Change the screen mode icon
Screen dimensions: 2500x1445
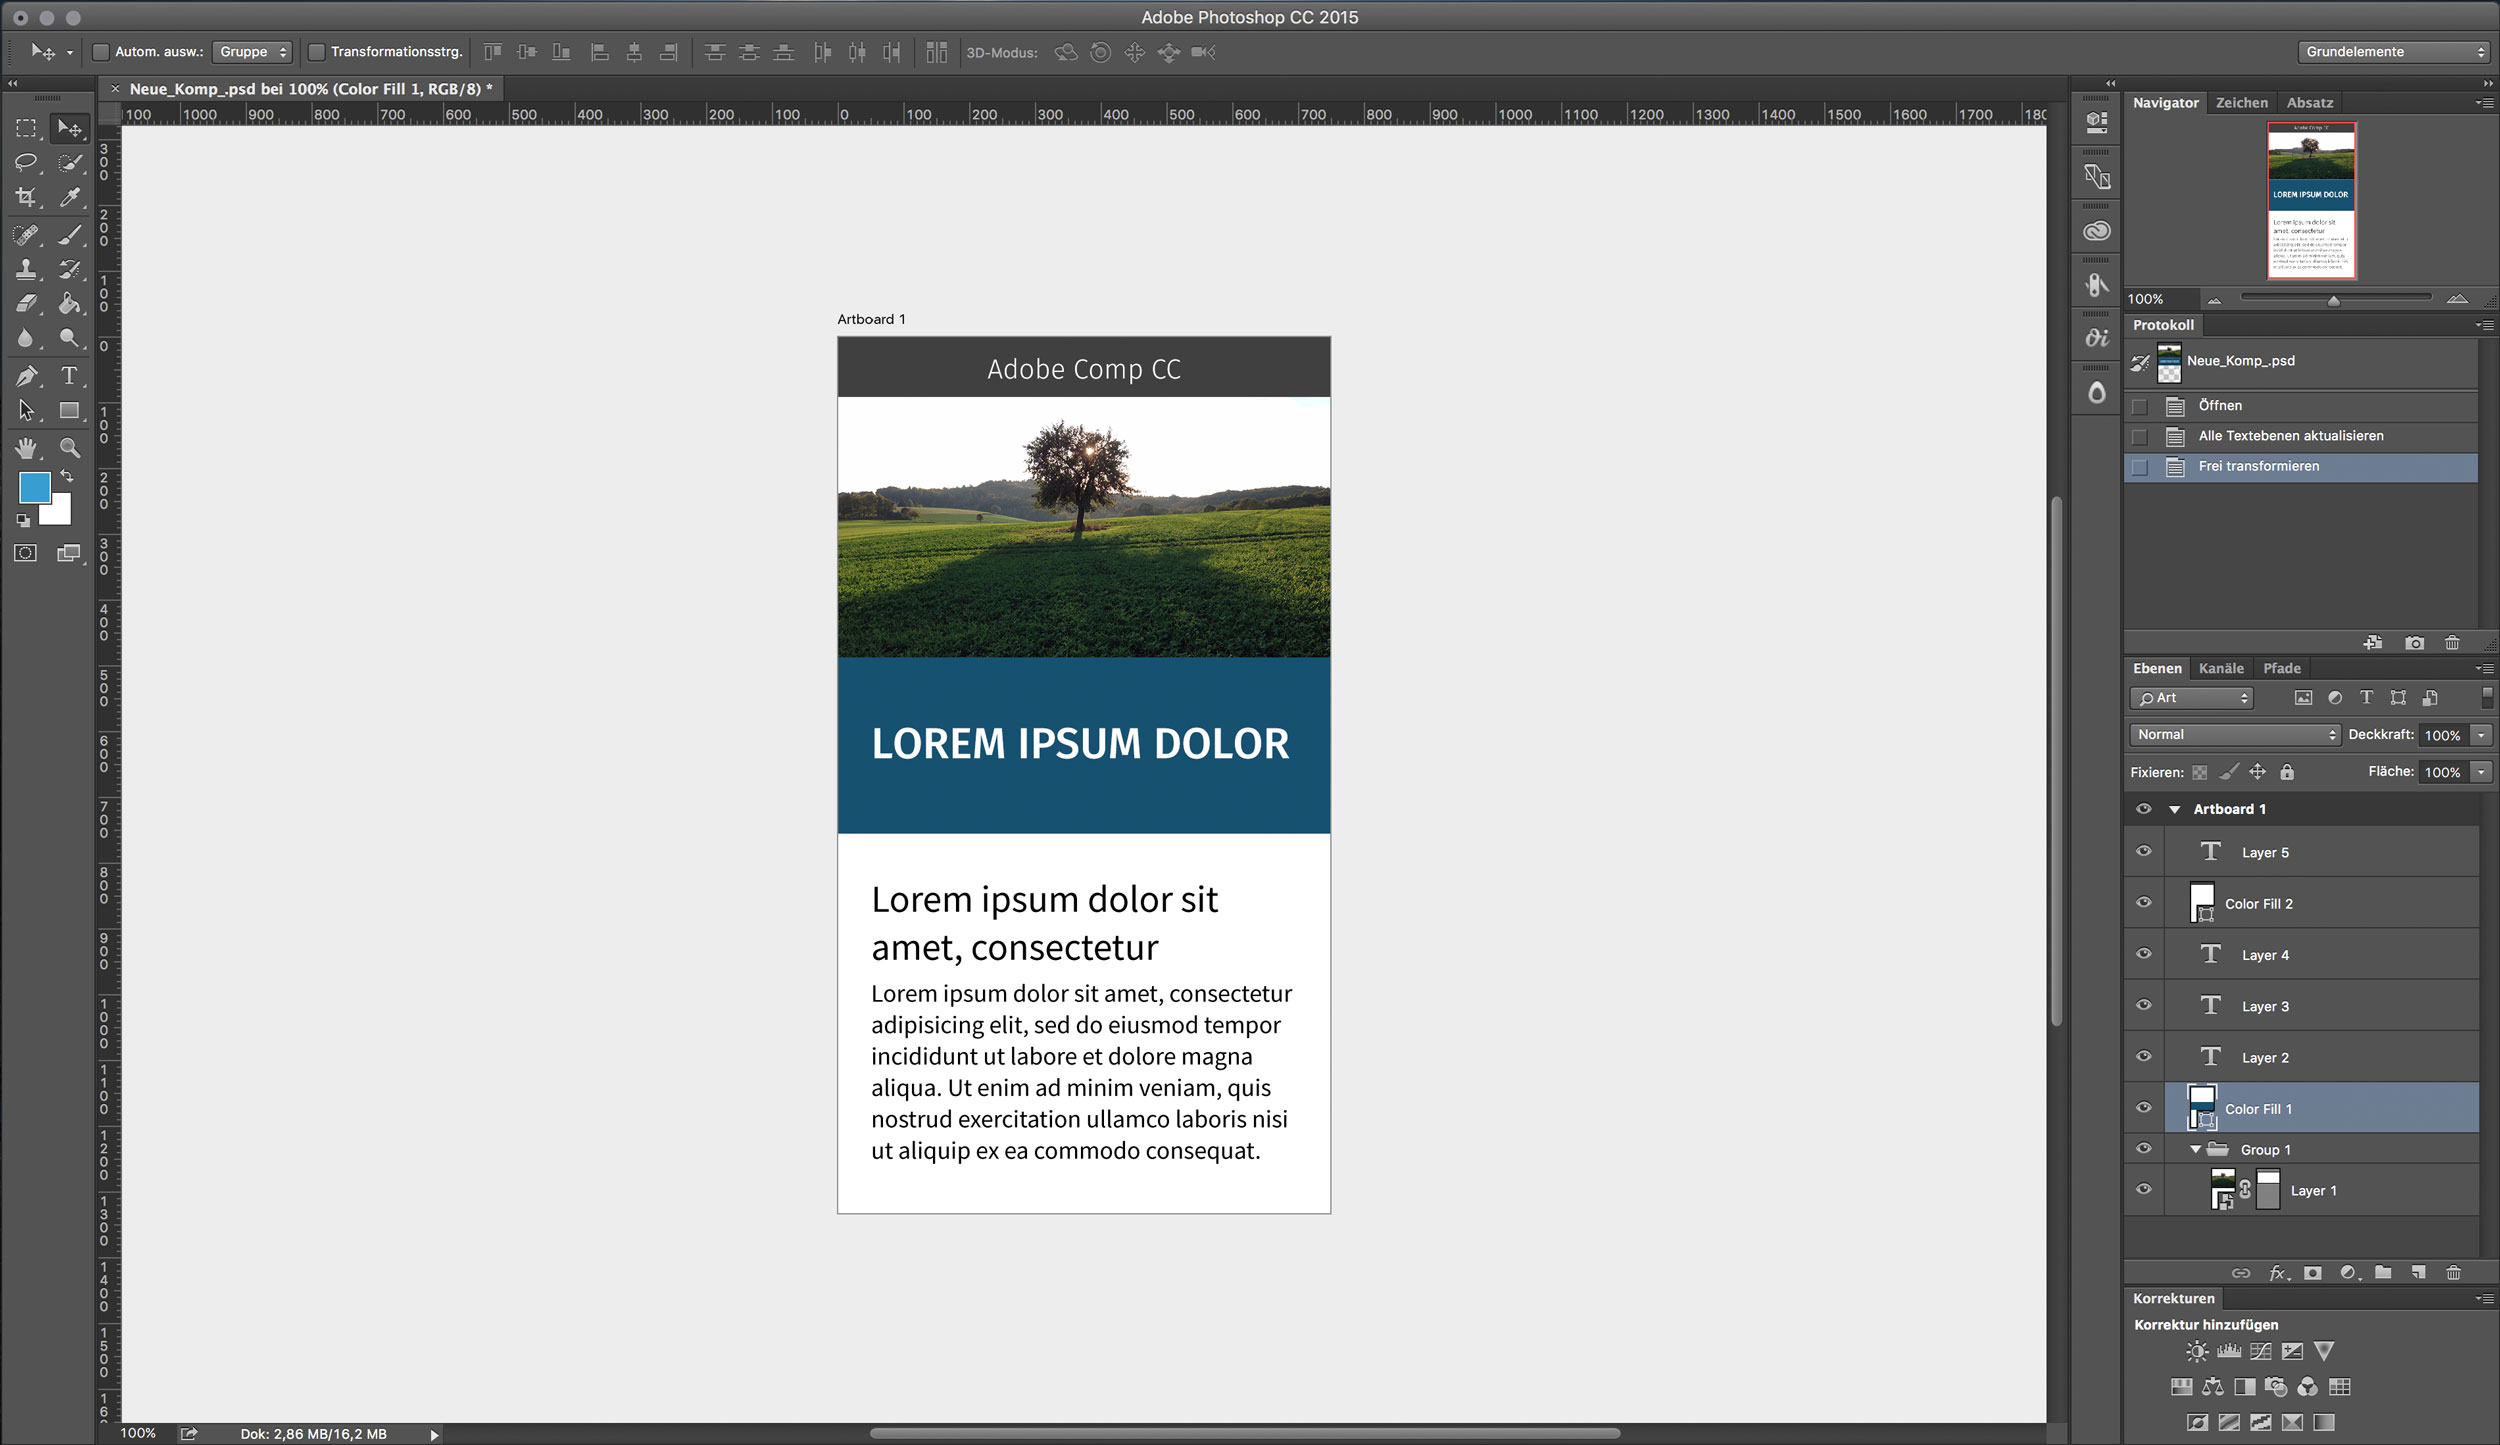coord(69,553)
